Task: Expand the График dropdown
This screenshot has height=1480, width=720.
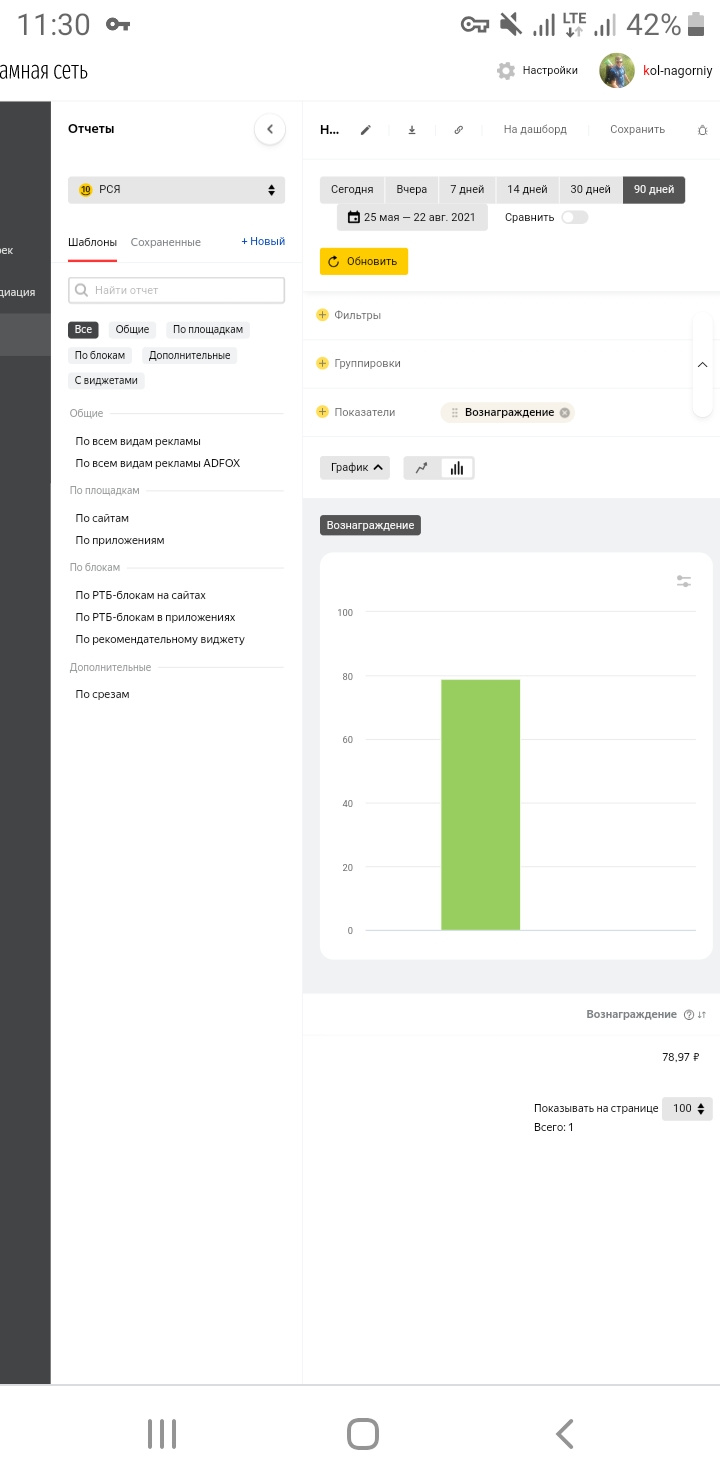Action: [355, 468]
